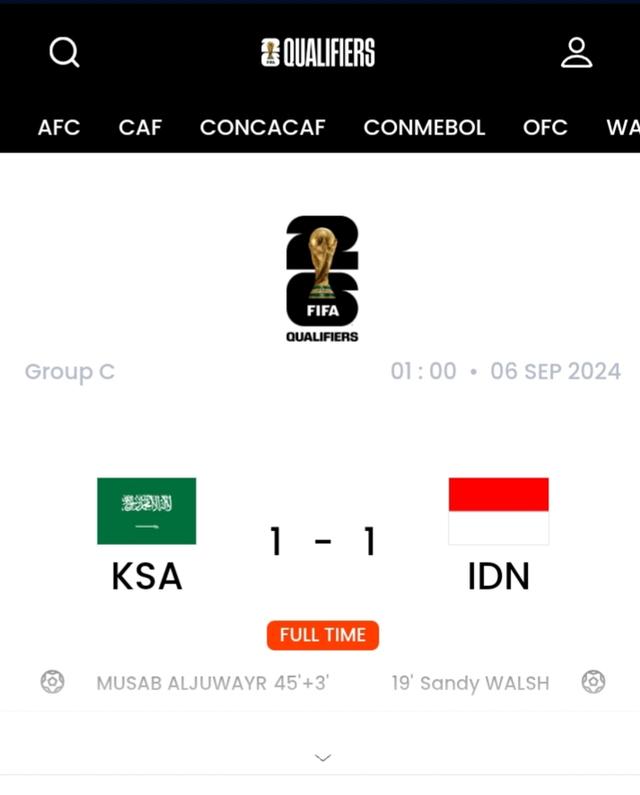Open the IDN team name
Screen dimensions: 640x795
[x=499, y=576]
